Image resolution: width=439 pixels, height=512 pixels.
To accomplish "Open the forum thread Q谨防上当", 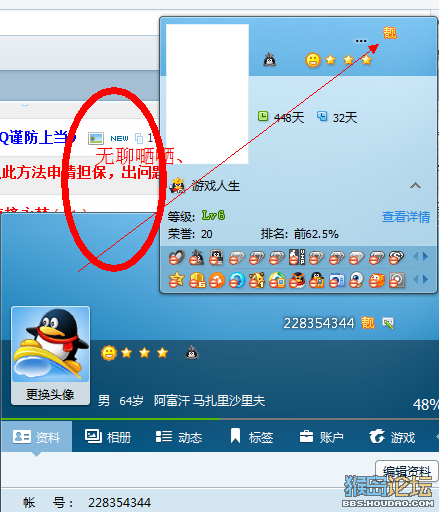I will coord(38,137).
